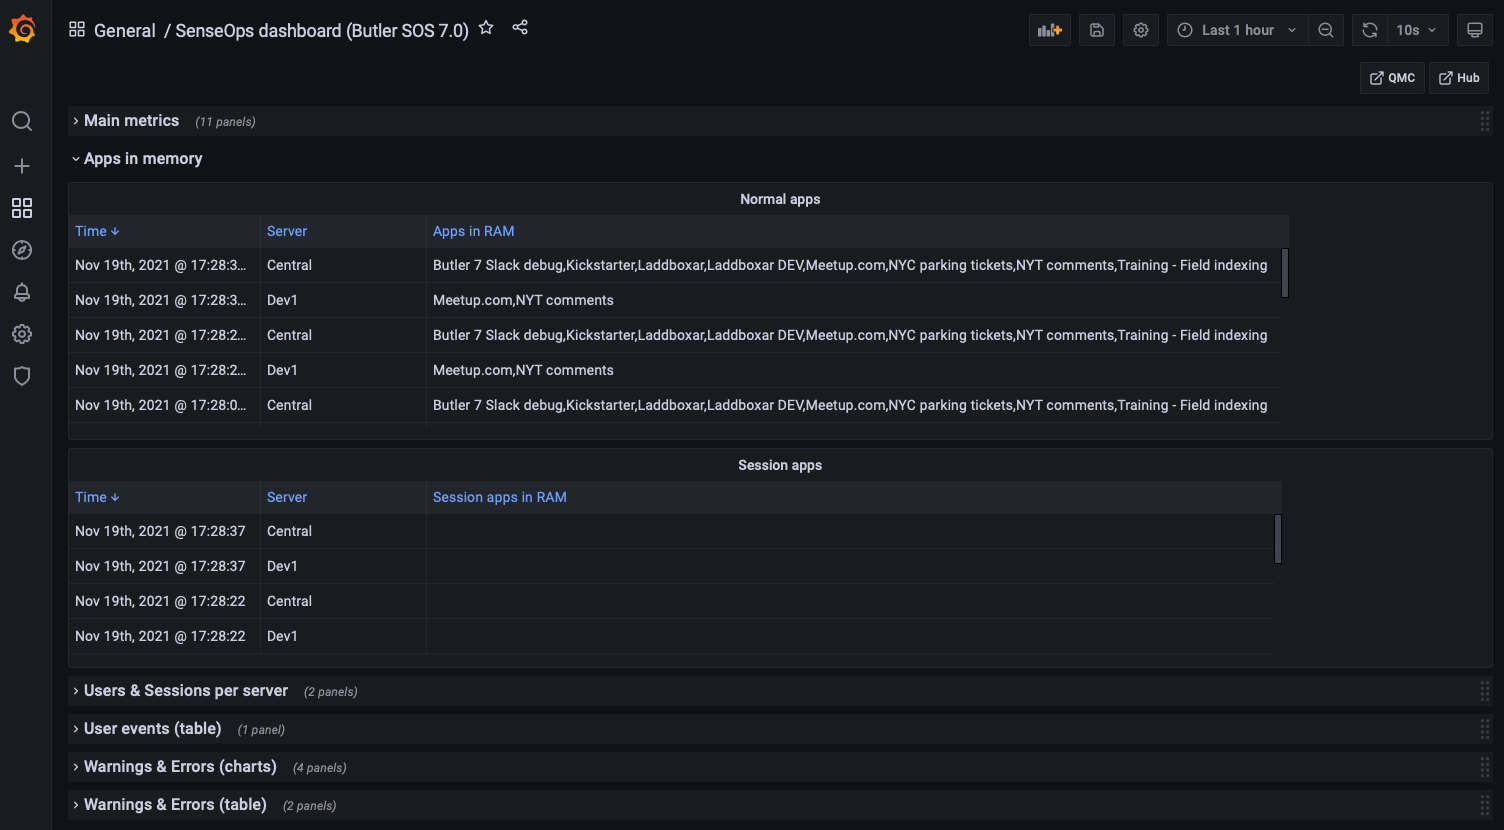Click the General breadcrumb folder
1504x830 pixels.
124,31
